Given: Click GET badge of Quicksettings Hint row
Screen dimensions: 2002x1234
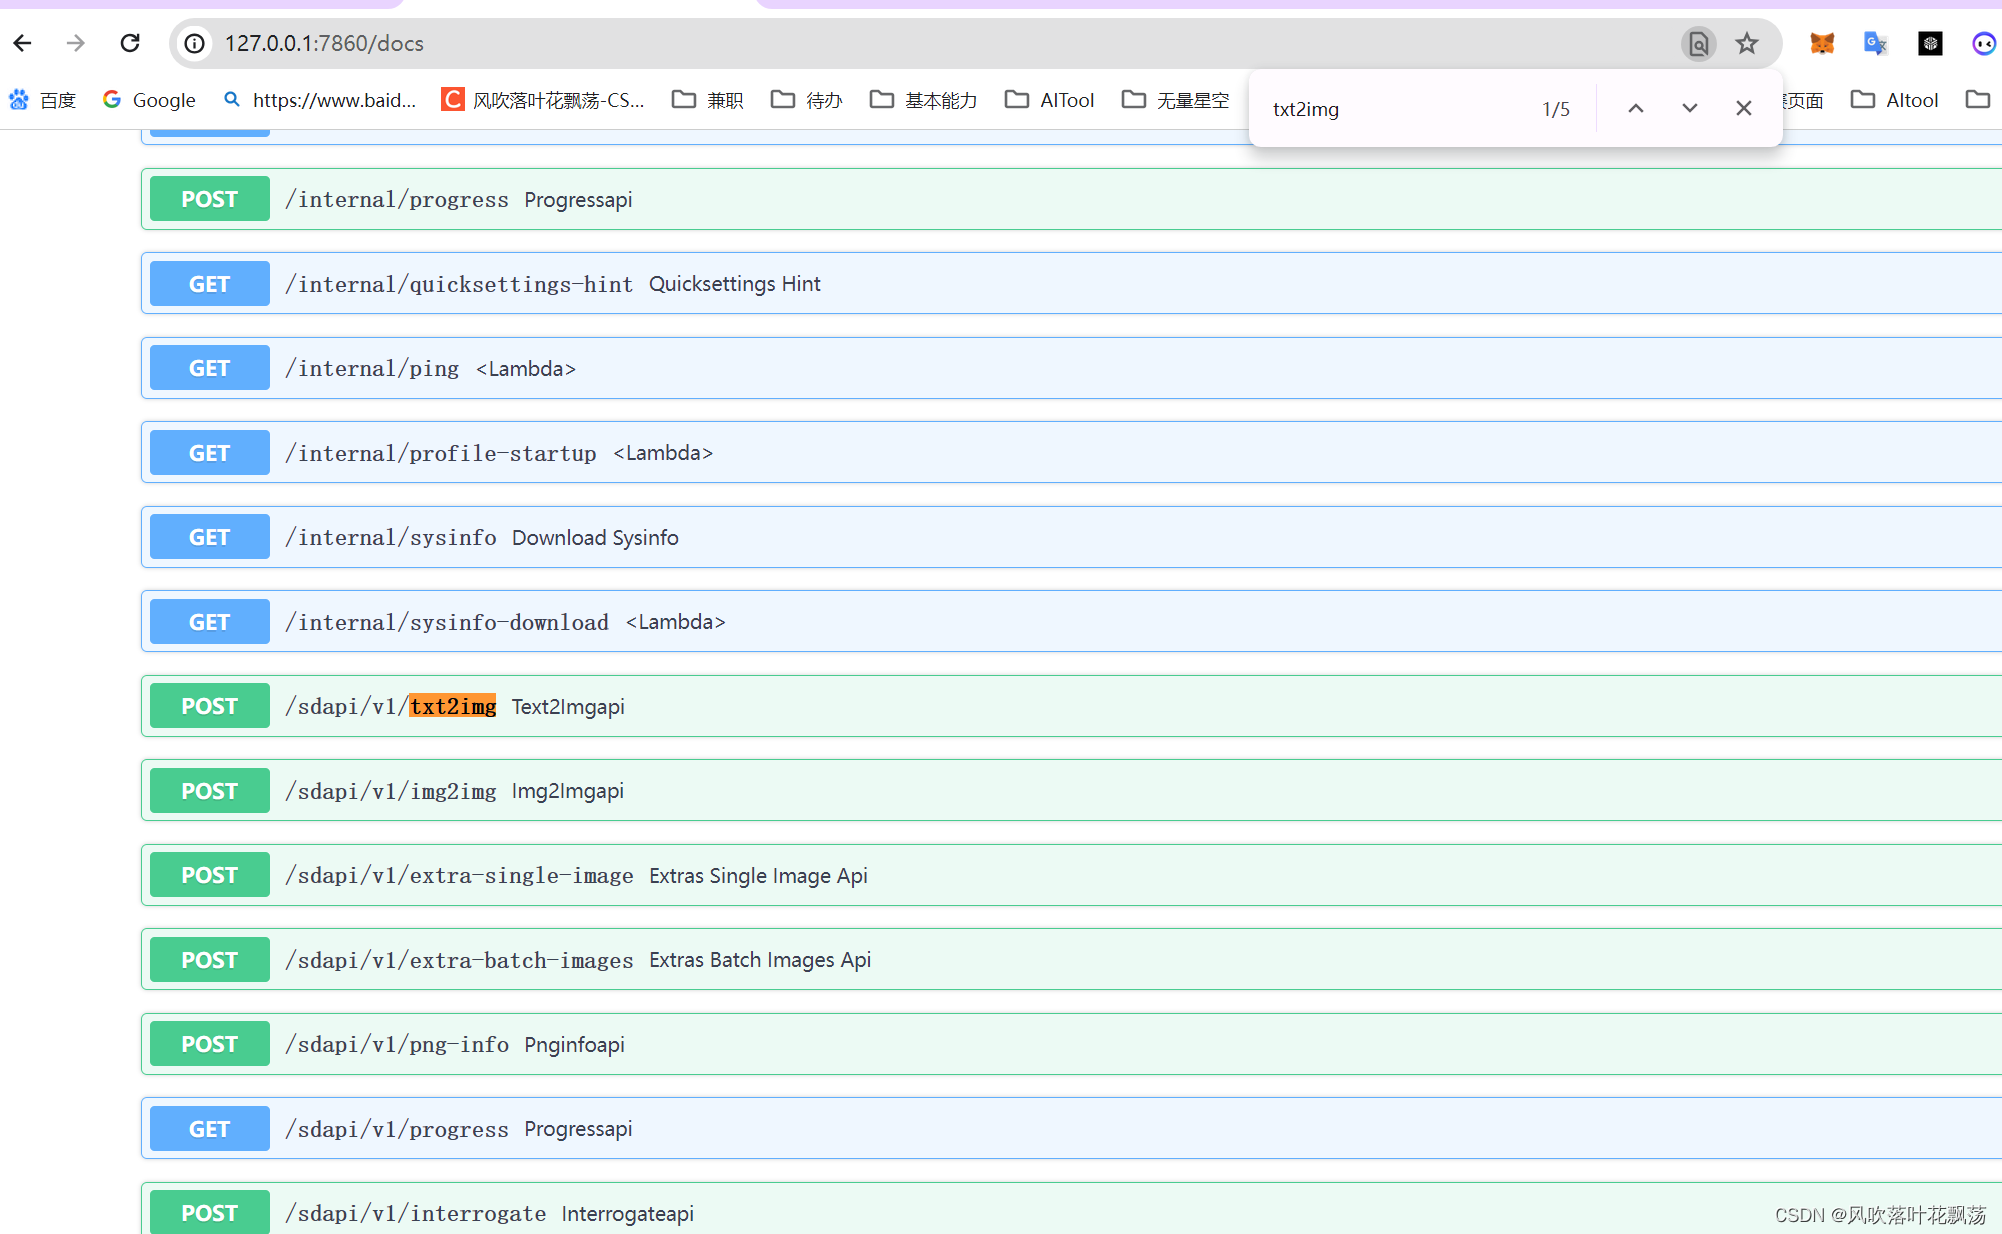Looking at the screenshot, I should pyautogui.click(x=210, y=284).
